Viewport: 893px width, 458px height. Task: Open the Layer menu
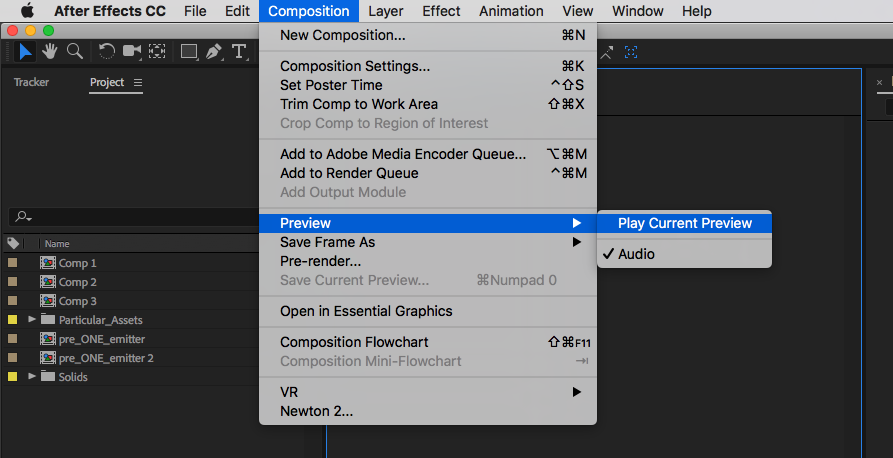pos(386,11)
